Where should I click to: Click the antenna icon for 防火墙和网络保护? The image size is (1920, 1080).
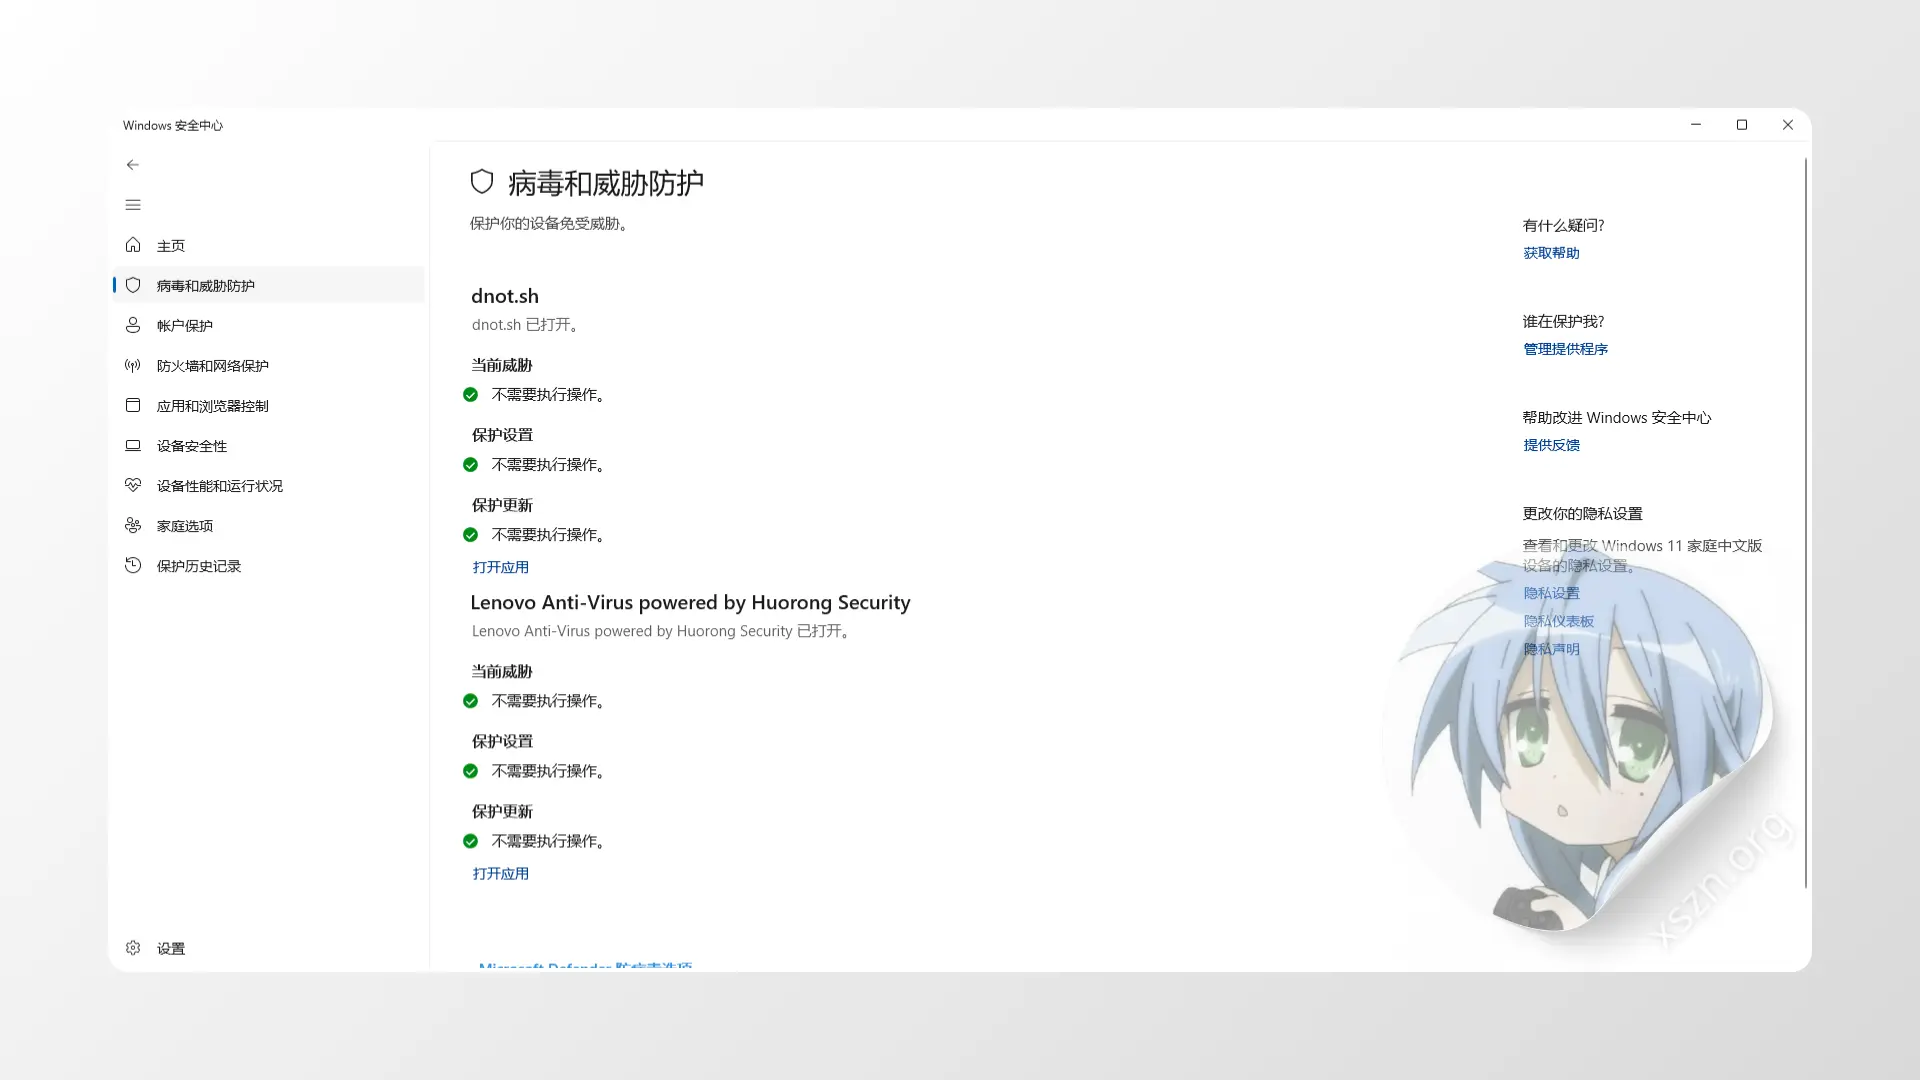(133, 365)
